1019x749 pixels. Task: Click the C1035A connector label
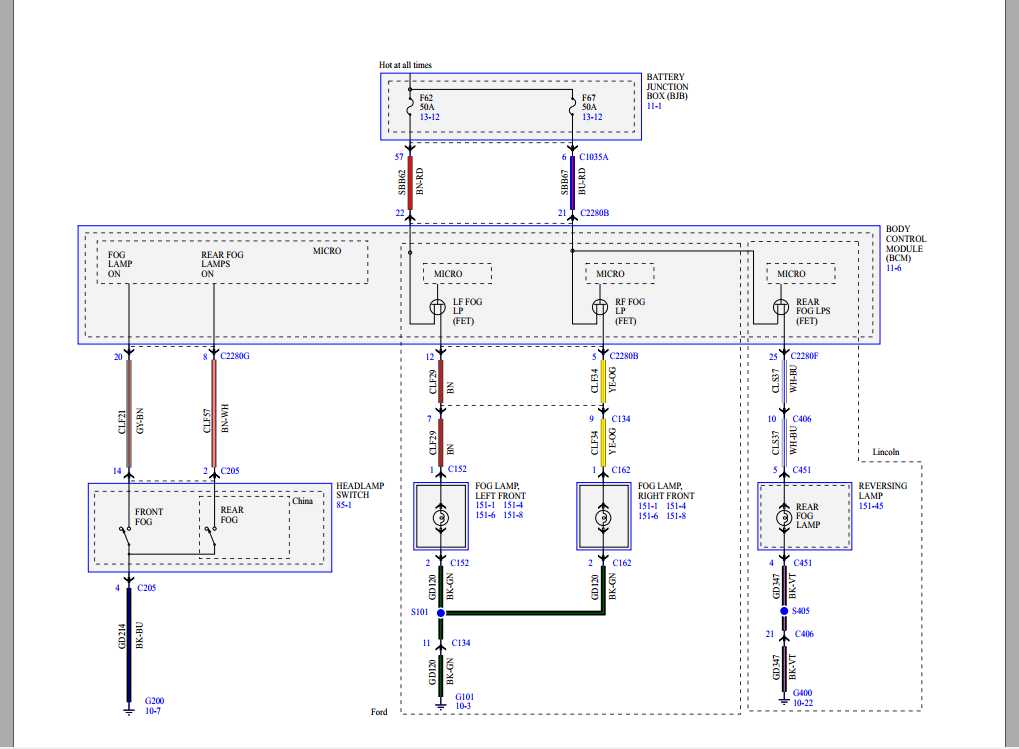[x=594, y=157]
